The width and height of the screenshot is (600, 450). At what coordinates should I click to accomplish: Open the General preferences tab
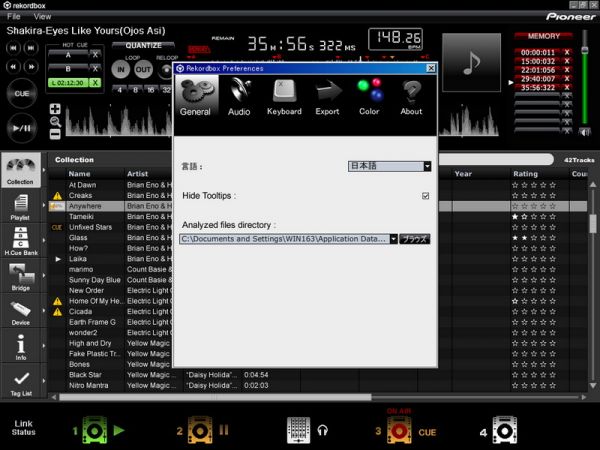[196, 96]
